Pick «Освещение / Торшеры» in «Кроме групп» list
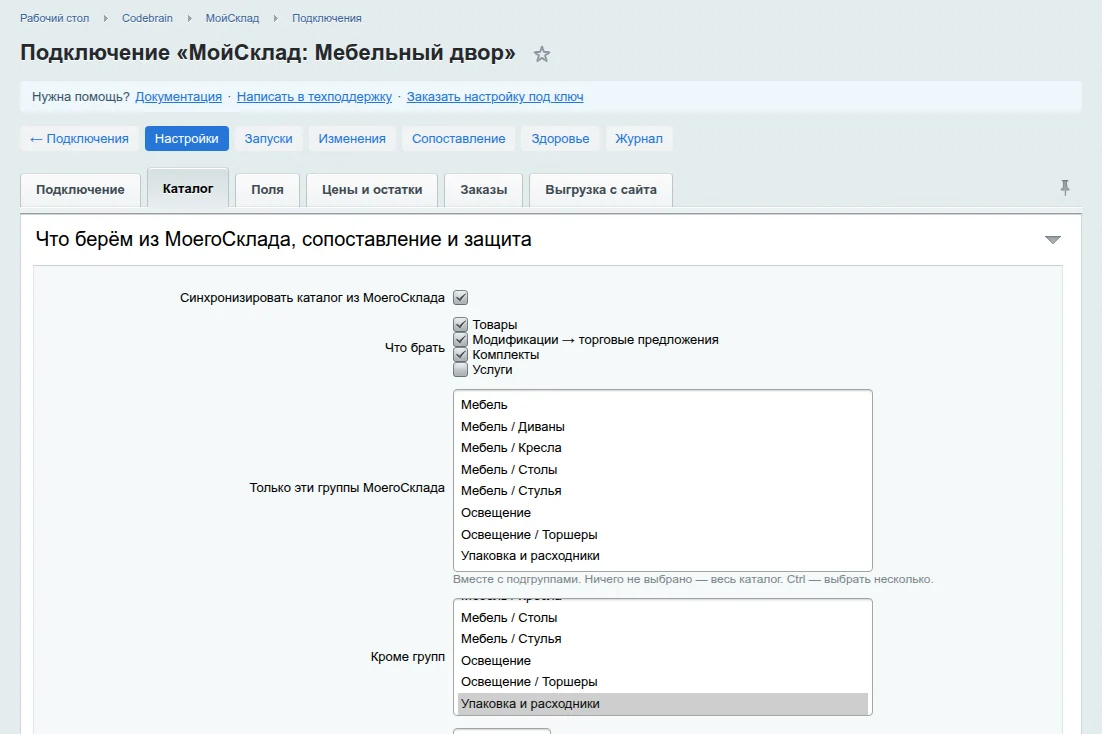Viewport: 1102px width, 734px height. pos(663,682)
